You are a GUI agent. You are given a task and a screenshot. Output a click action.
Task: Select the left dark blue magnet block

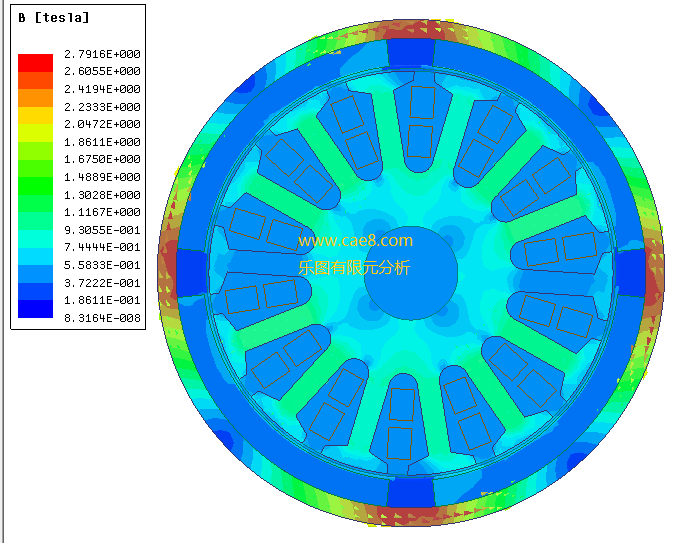coord(192,273)
